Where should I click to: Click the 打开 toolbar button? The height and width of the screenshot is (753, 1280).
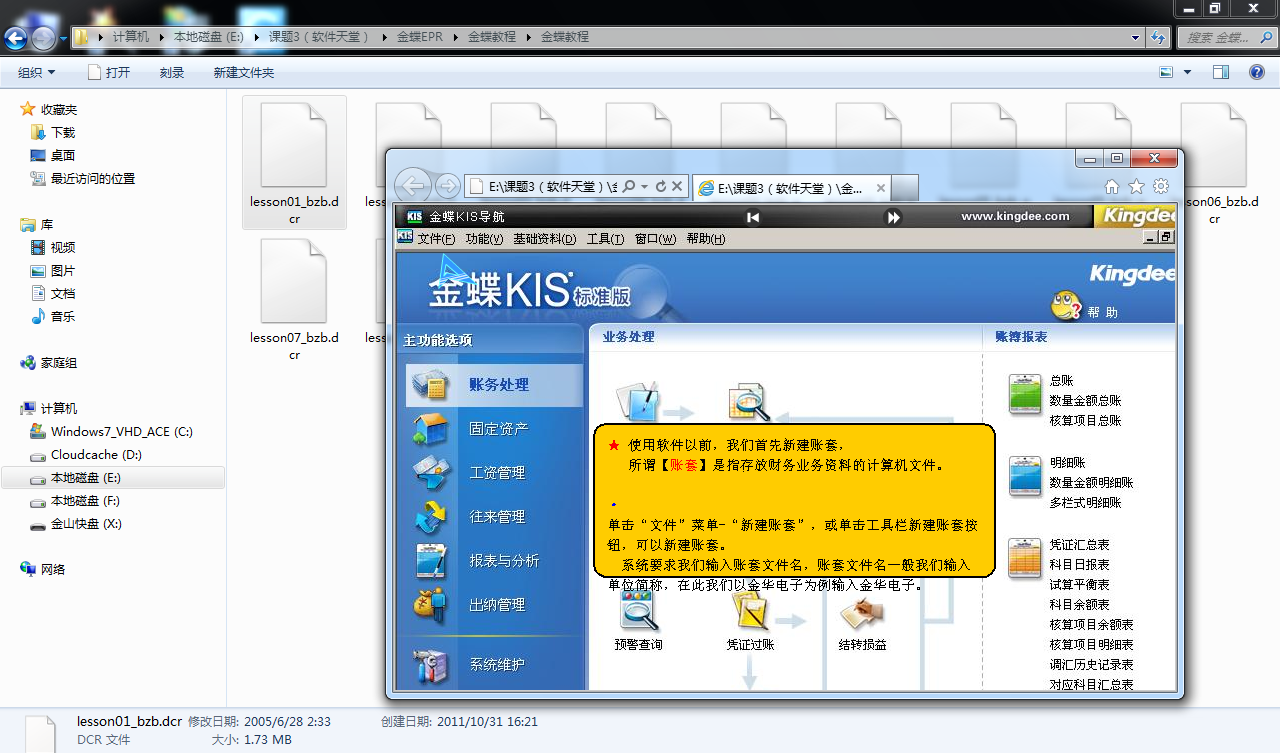[109, 72]
